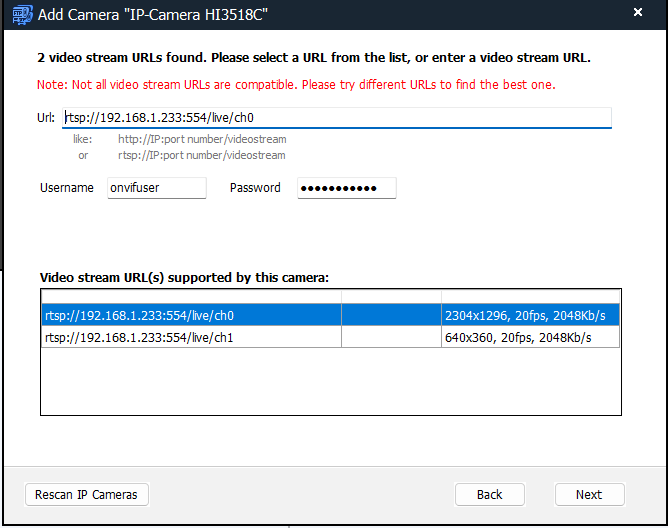
Task: Click the "Url:" label beside the address field
Action: 45,119
